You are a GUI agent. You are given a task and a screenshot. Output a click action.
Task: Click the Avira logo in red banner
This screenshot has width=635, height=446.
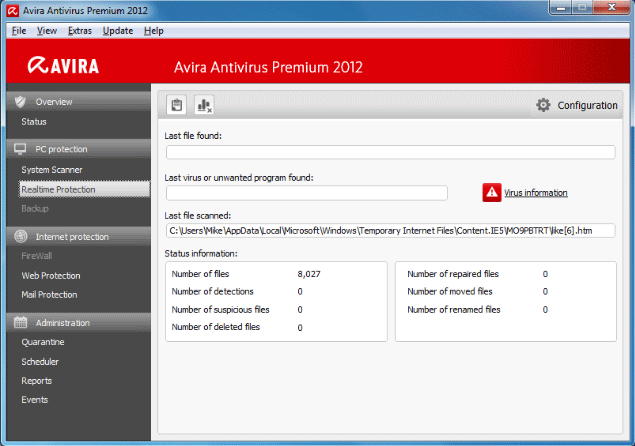pyautogui.click(x=63, y=66)
